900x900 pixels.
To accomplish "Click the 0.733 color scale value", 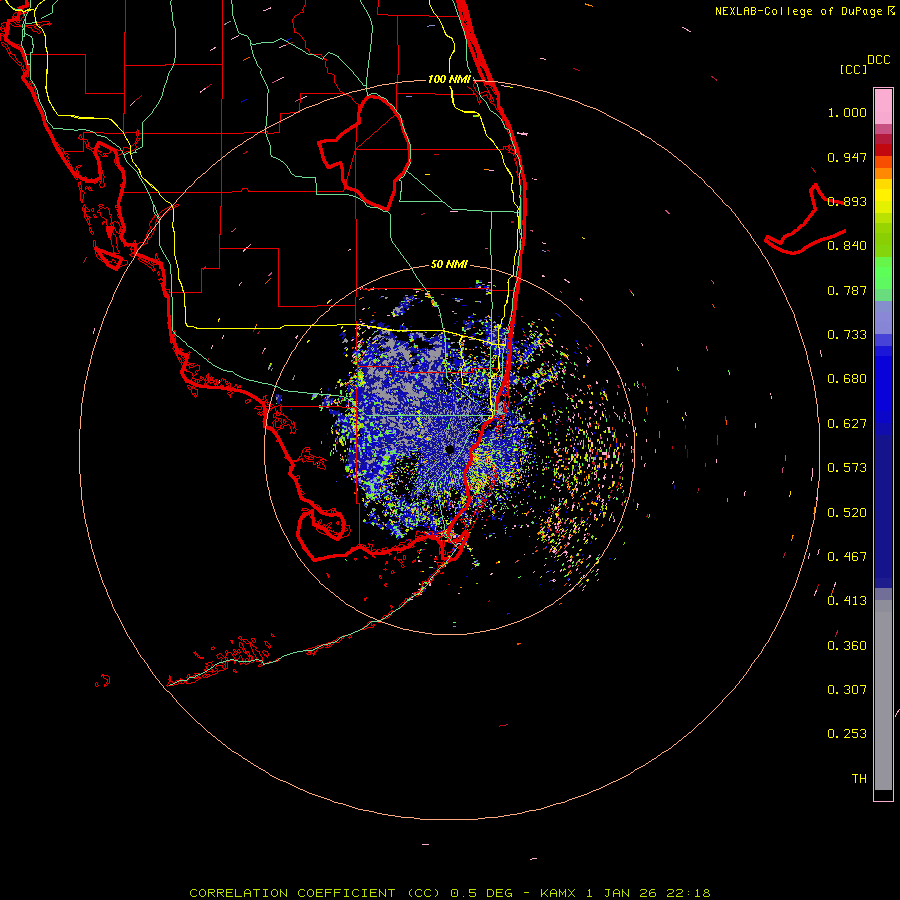I will coord(847,335).
